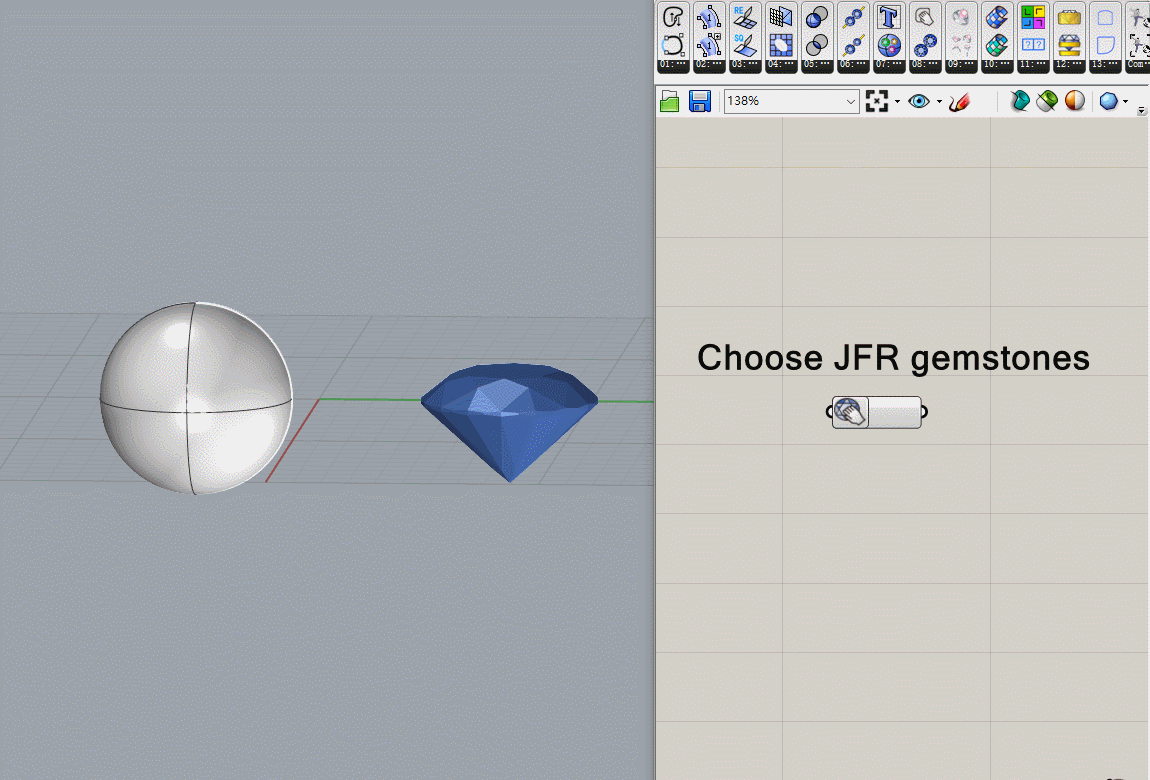Screen dimensions: 1150x780
Task: Select the blue gemstone in the Rhino viewport
Action: pyautogui.click(x=510, y=422)
